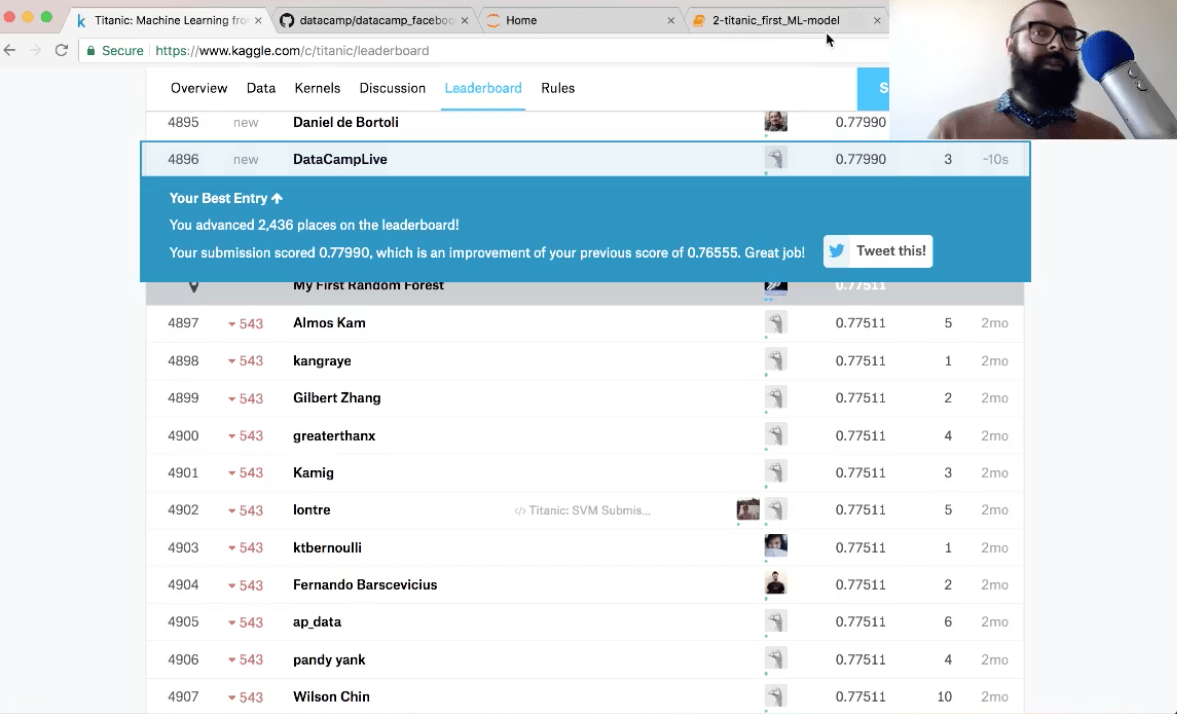Viewport: 1177px width, 714px height.
Task: Click the Kaggle k favicon on first tab
Action: point(81,21)
